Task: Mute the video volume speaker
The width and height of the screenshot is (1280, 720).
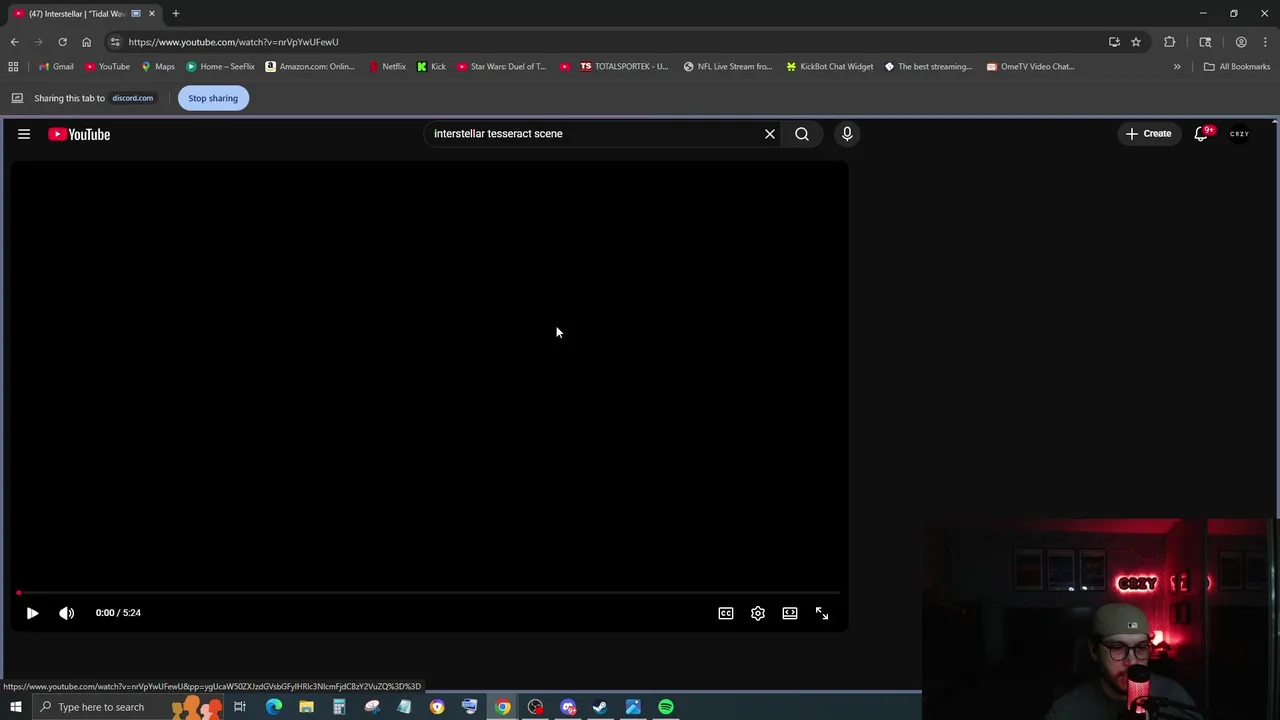Action: pyautogui.click(x=66, y=613)
